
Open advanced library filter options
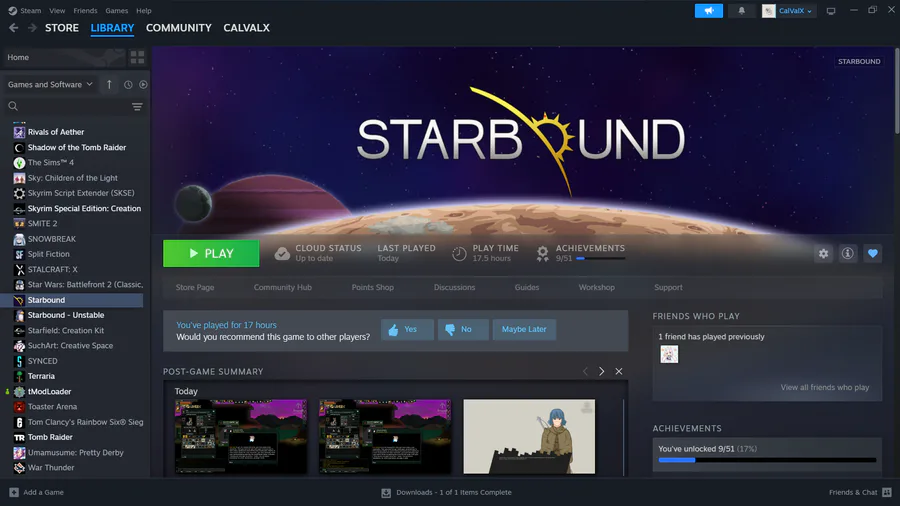pyautogui.click(x=137, y=107)
